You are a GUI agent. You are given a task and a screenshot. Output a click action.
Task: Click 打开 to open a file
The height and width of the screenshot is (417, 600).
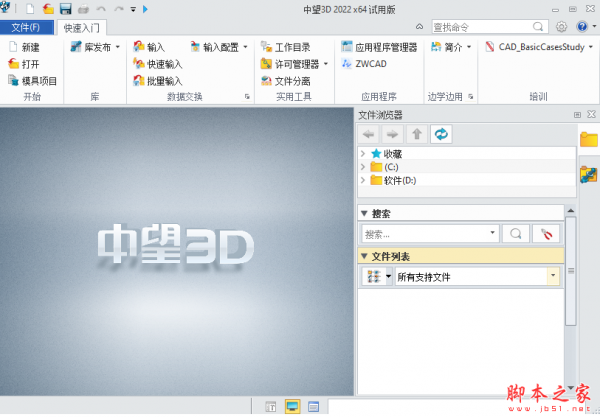[24, 64]
